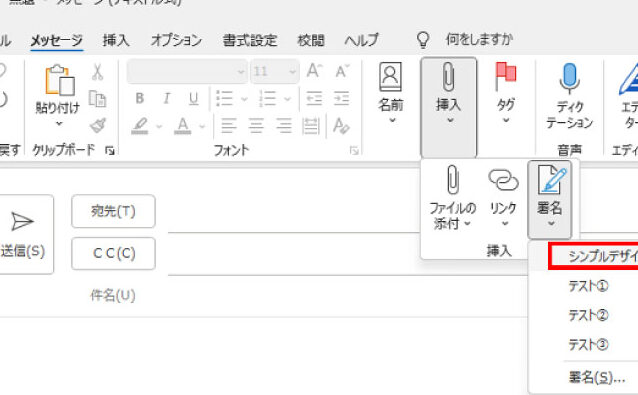Open the font color A picker
The image size is (638, 395).
click(x=183, y=126)
